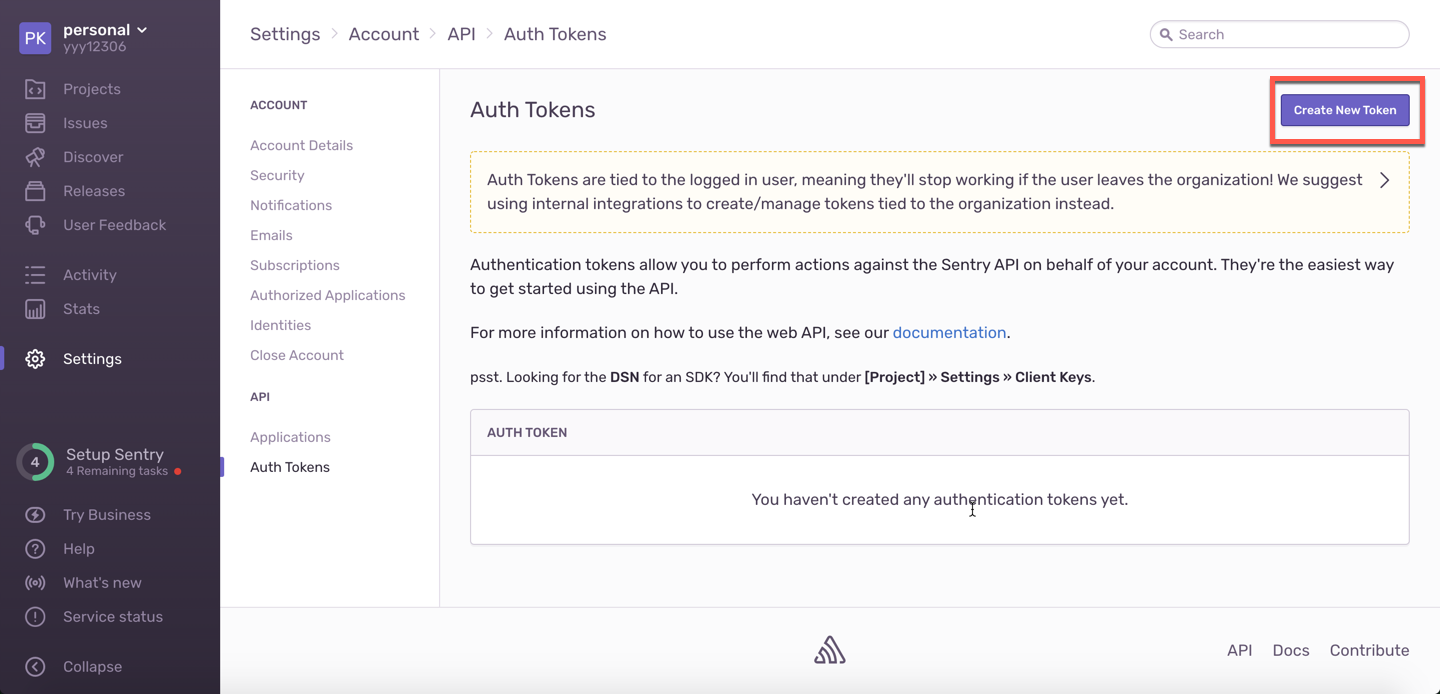Open Issues via its sidebar icon
Viewport: 1440px width, 694px height.
coord(35,123)
